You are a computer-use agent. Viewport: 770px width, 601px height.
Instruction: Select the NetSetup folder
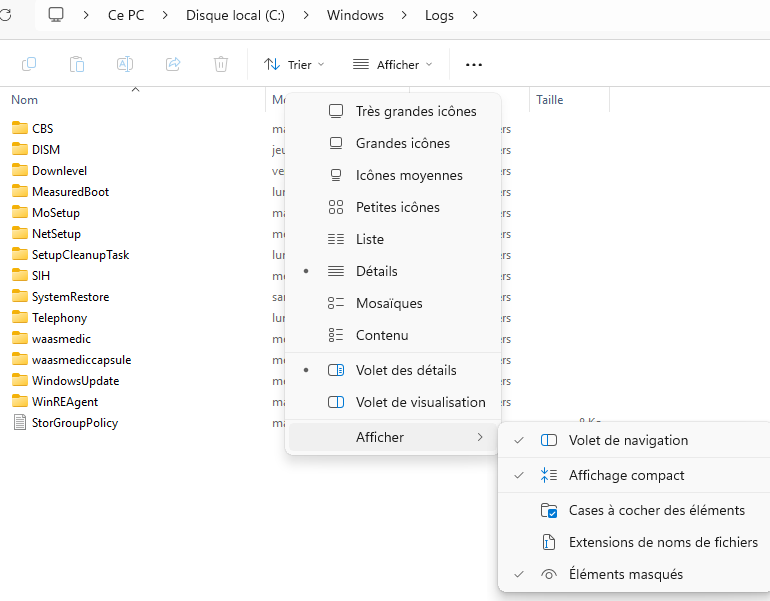point(46,234)
